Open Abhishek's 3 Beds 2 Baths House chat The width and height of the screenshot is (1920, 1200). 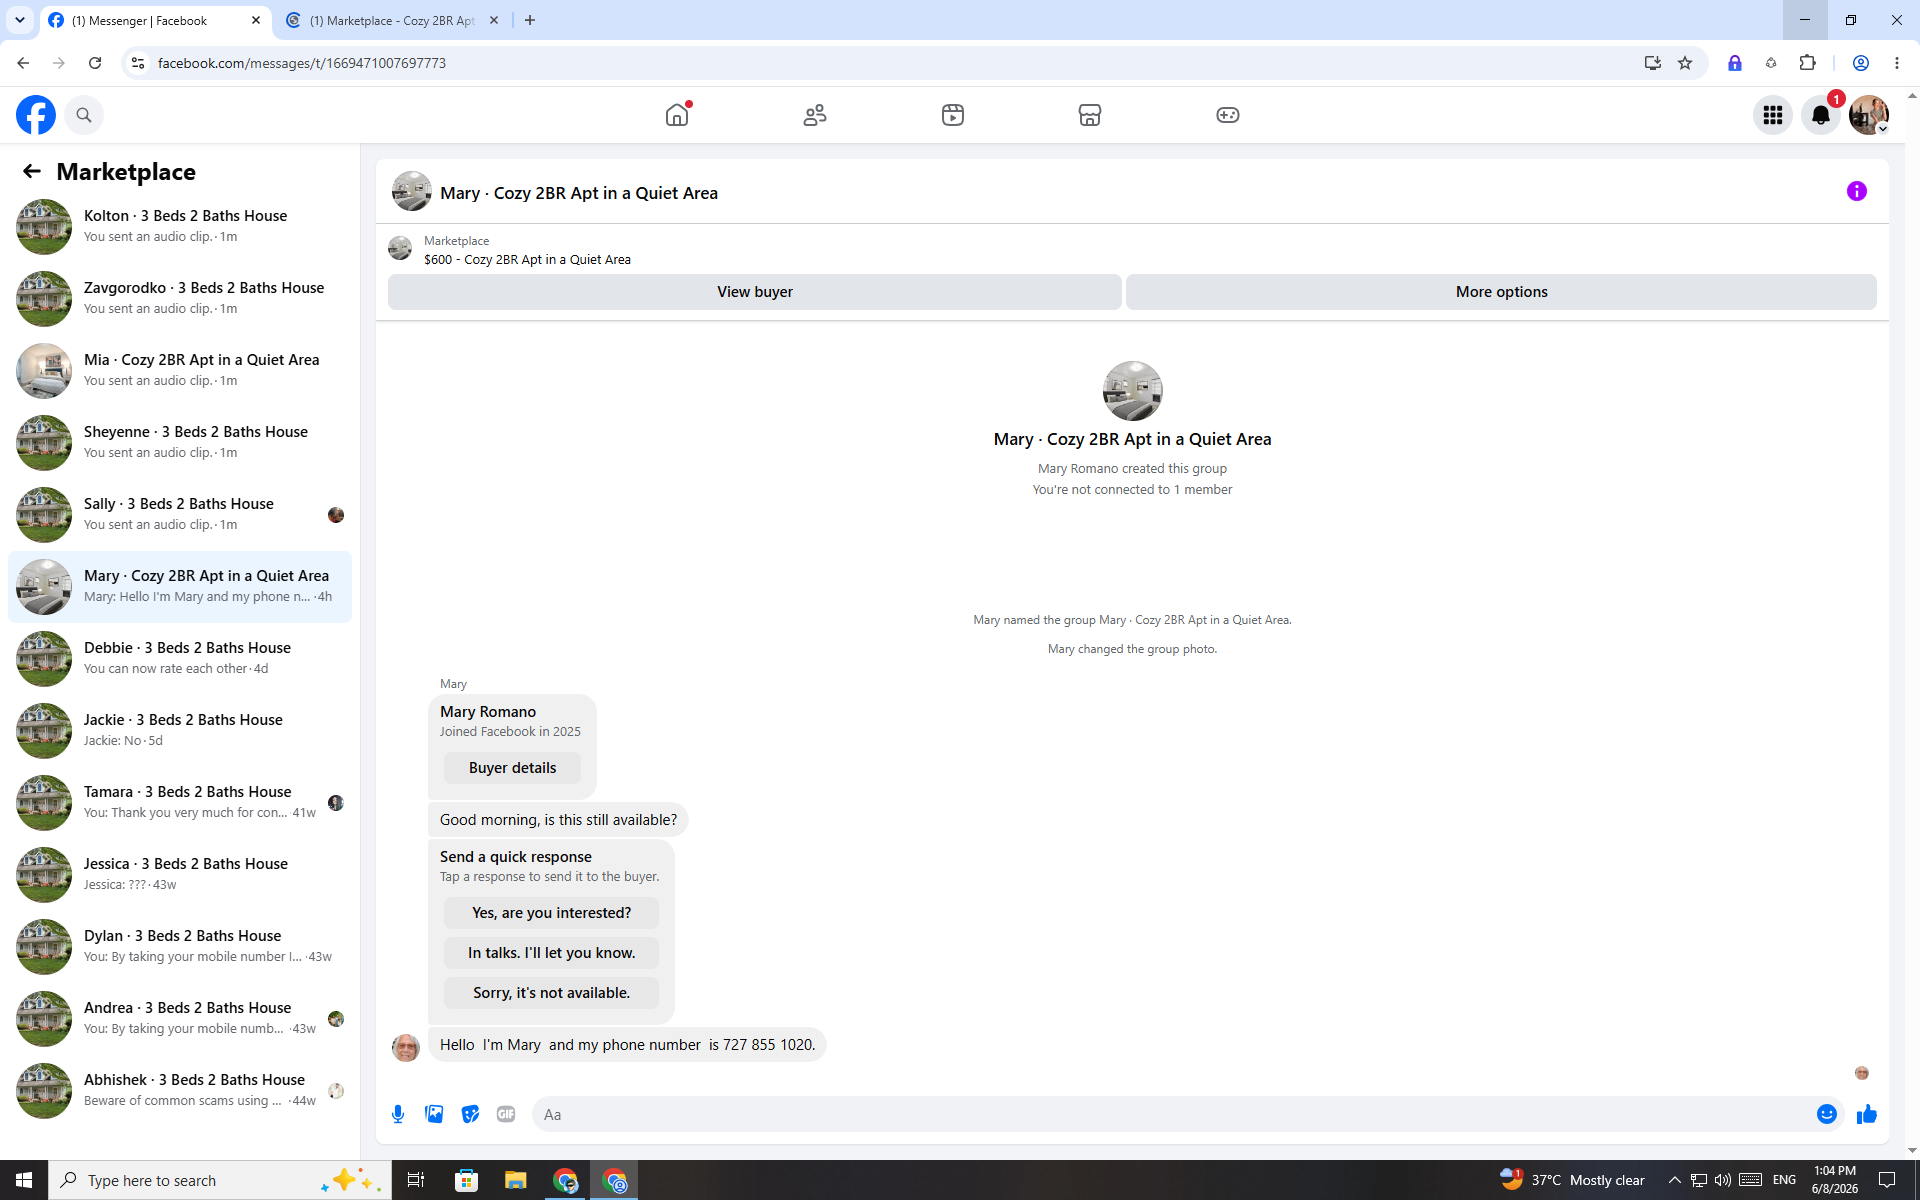pyautogui.click(x=180, y=1091)
